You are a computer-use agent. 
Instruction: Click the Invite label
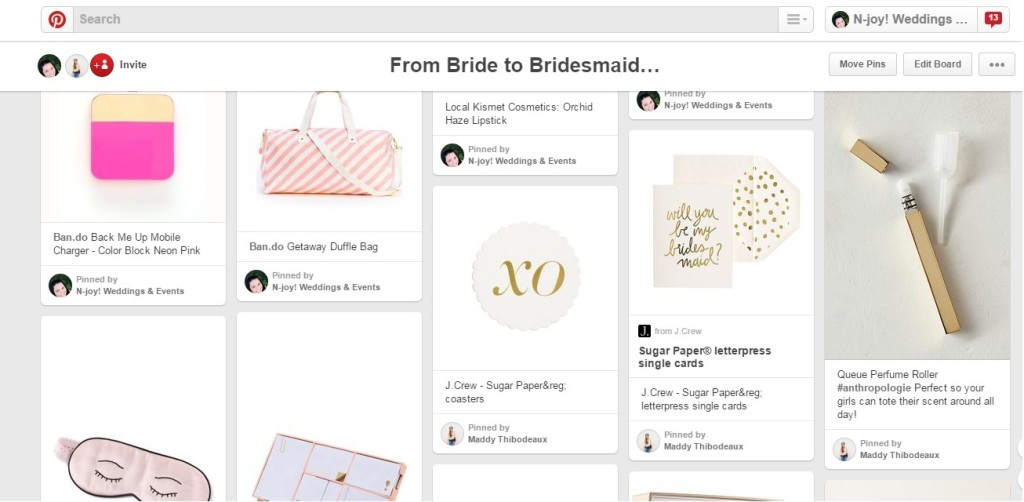click(x=133, y=65)
